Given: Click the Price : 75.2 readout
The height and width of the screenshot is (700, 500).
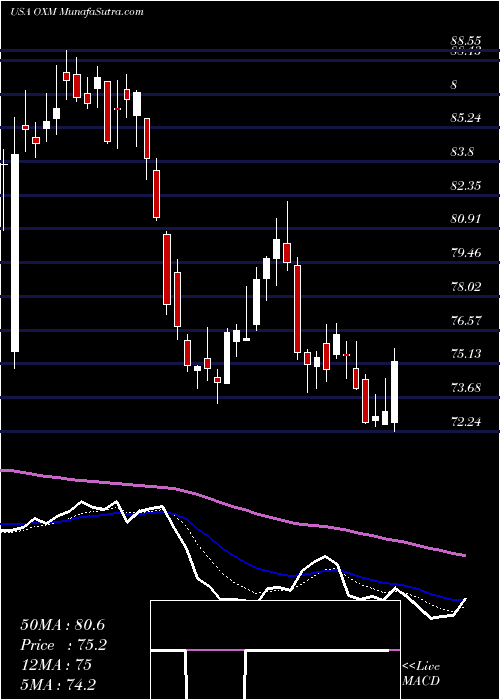Looking at the screenshot, I should 64,645.
